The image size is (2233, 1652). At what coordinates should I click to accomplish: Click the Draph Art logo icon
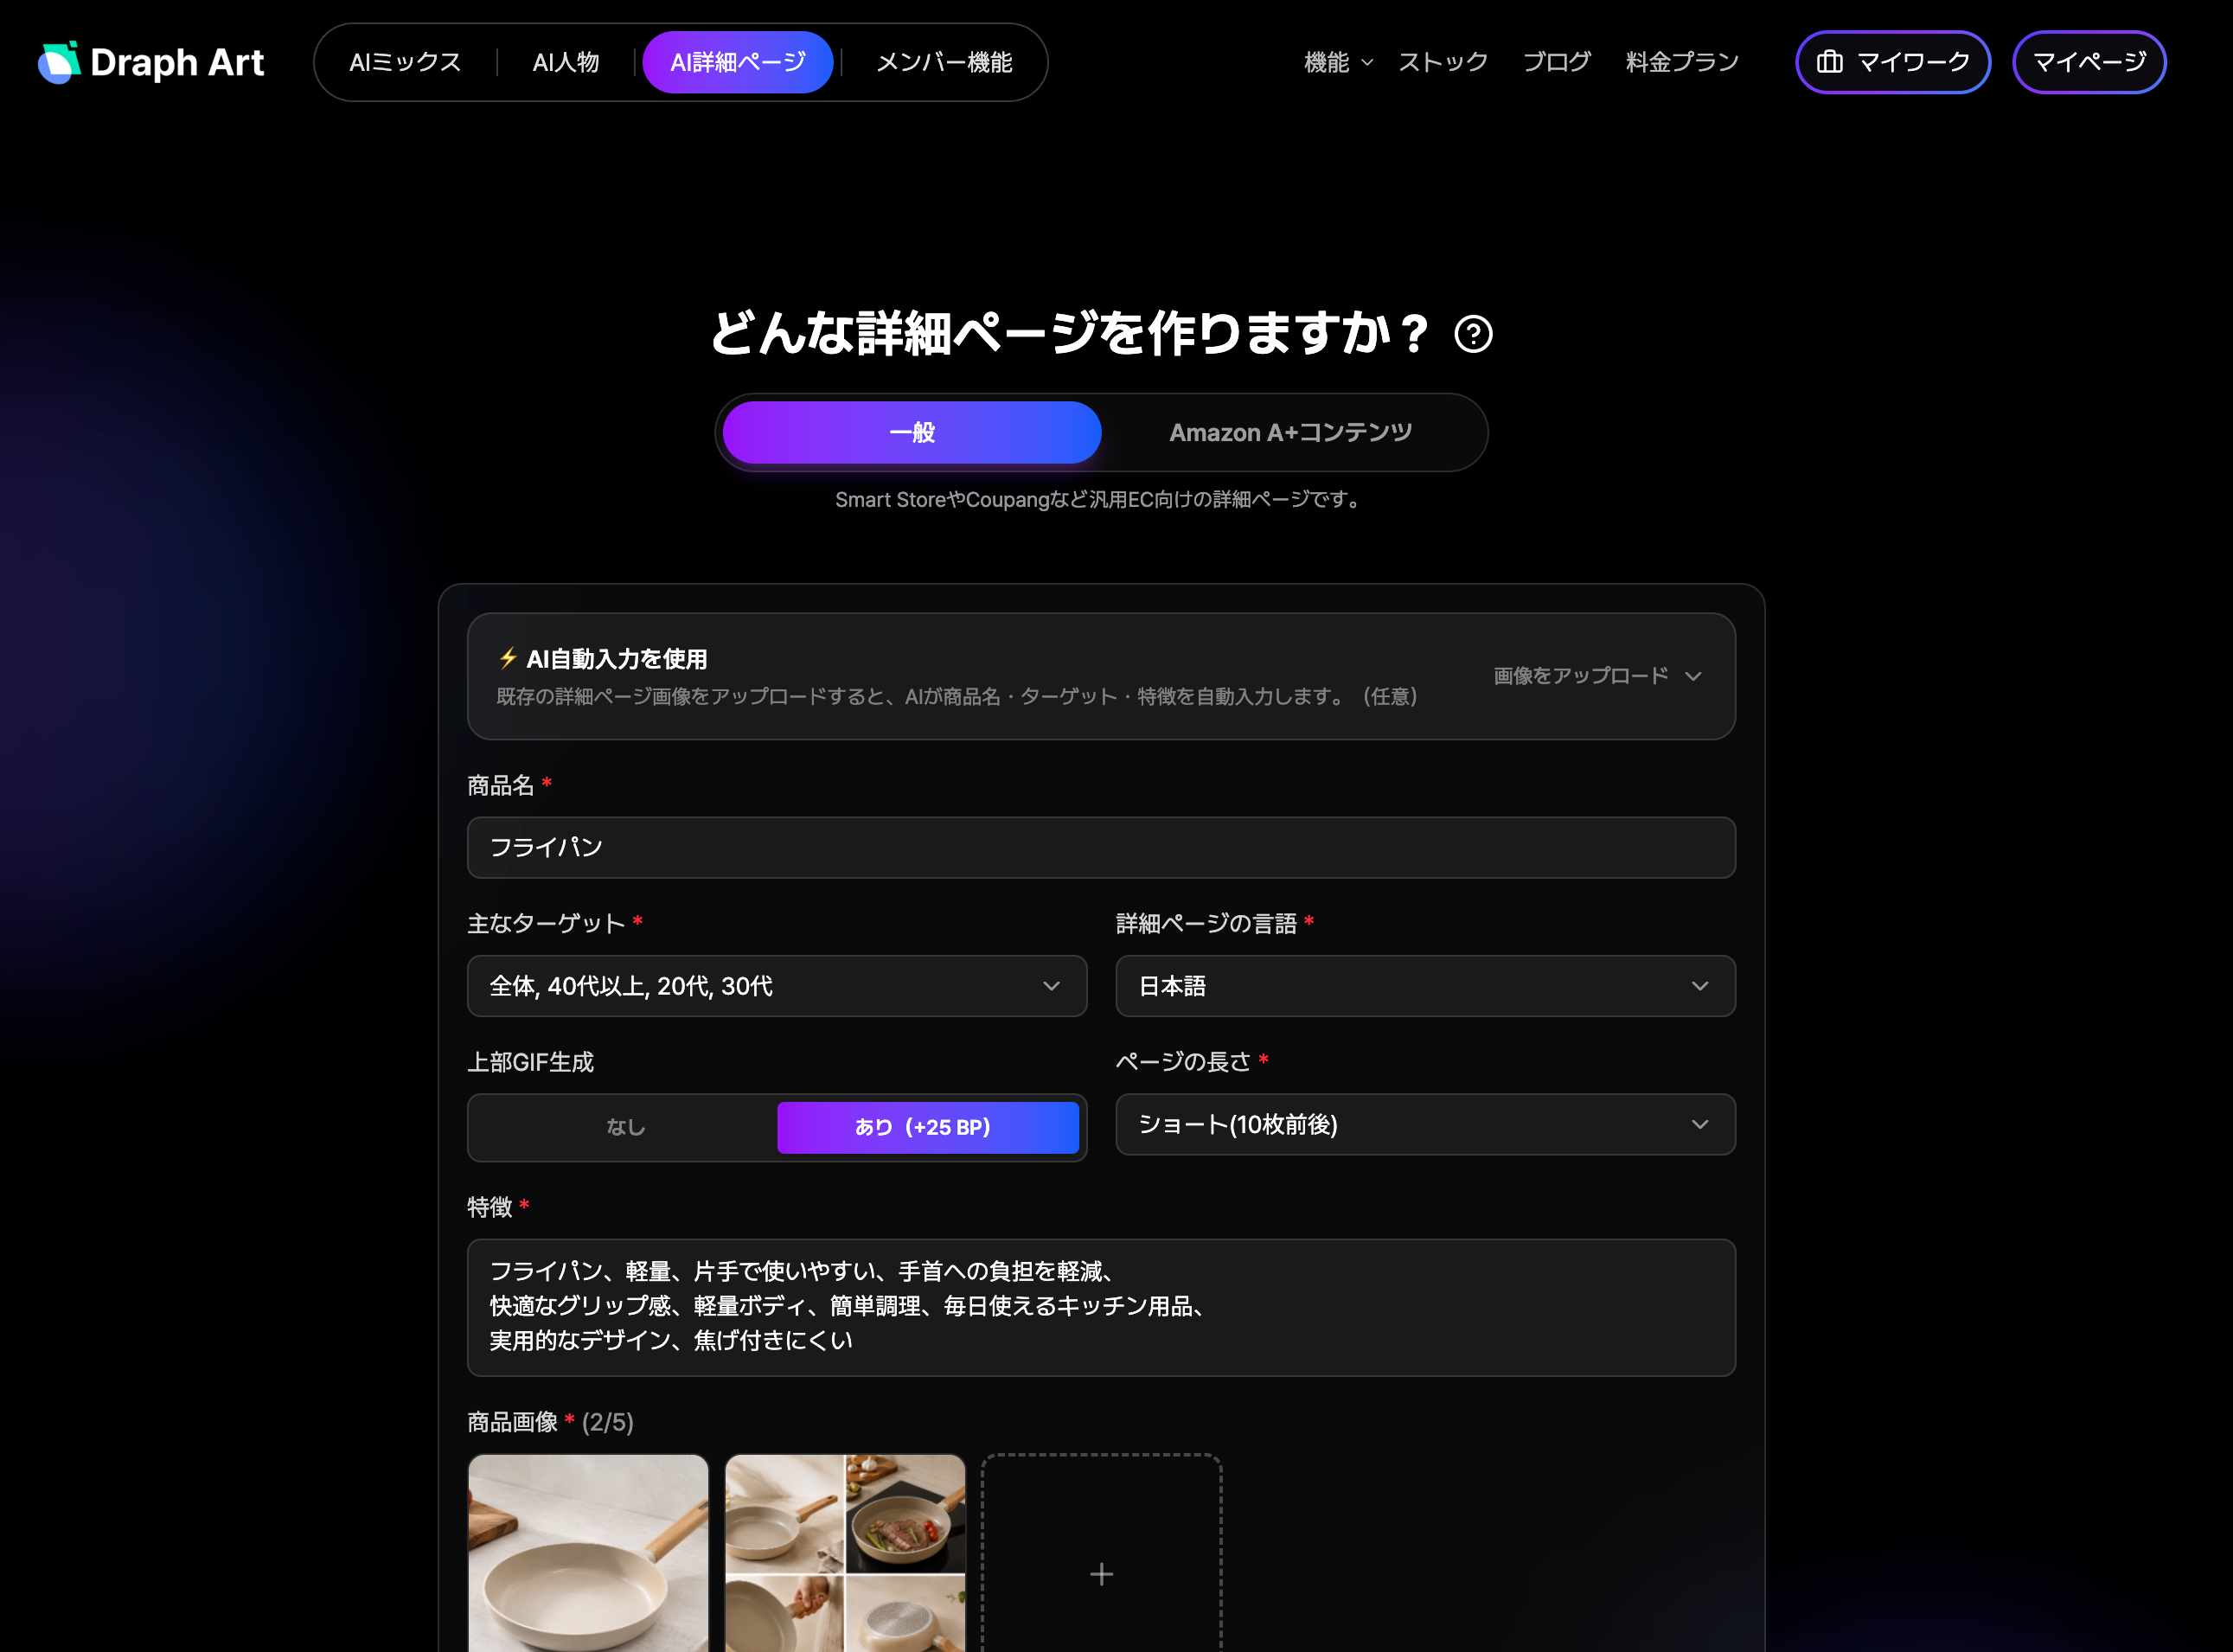coord(59,62)
